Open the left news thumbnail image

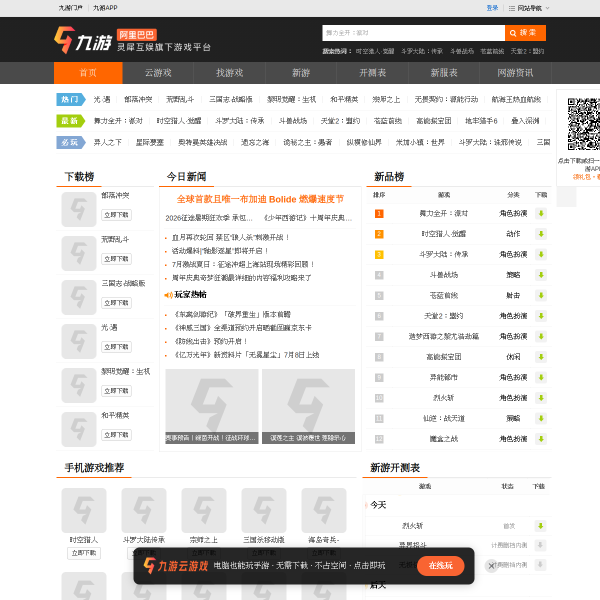tap(212, 406)
